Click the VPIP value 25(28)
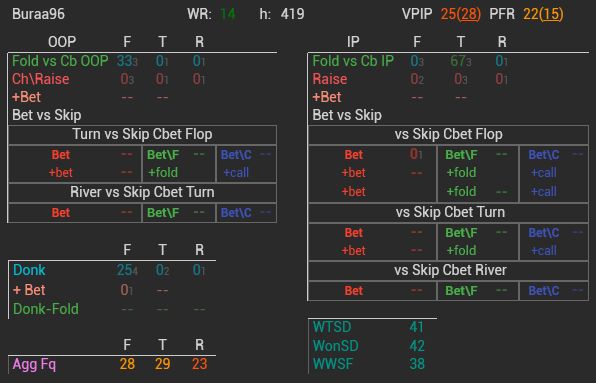The image size is (596, 383). (x=461, y=14)
